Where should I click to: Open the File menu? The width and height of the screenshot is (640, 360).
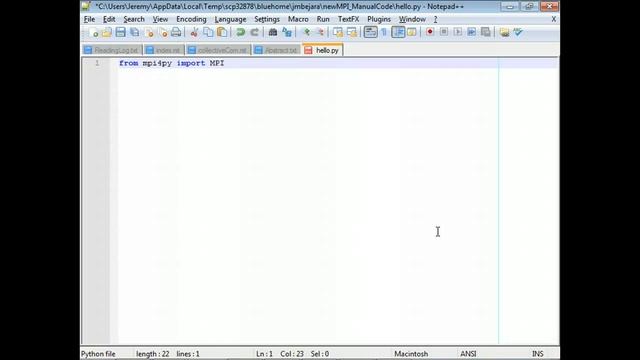[89, 19]
